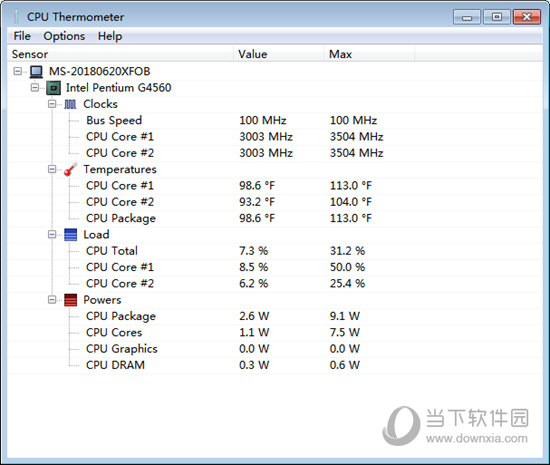Open the Options menu
The width and height of the screenshot is (550, 465).
(x=64, y=36)
